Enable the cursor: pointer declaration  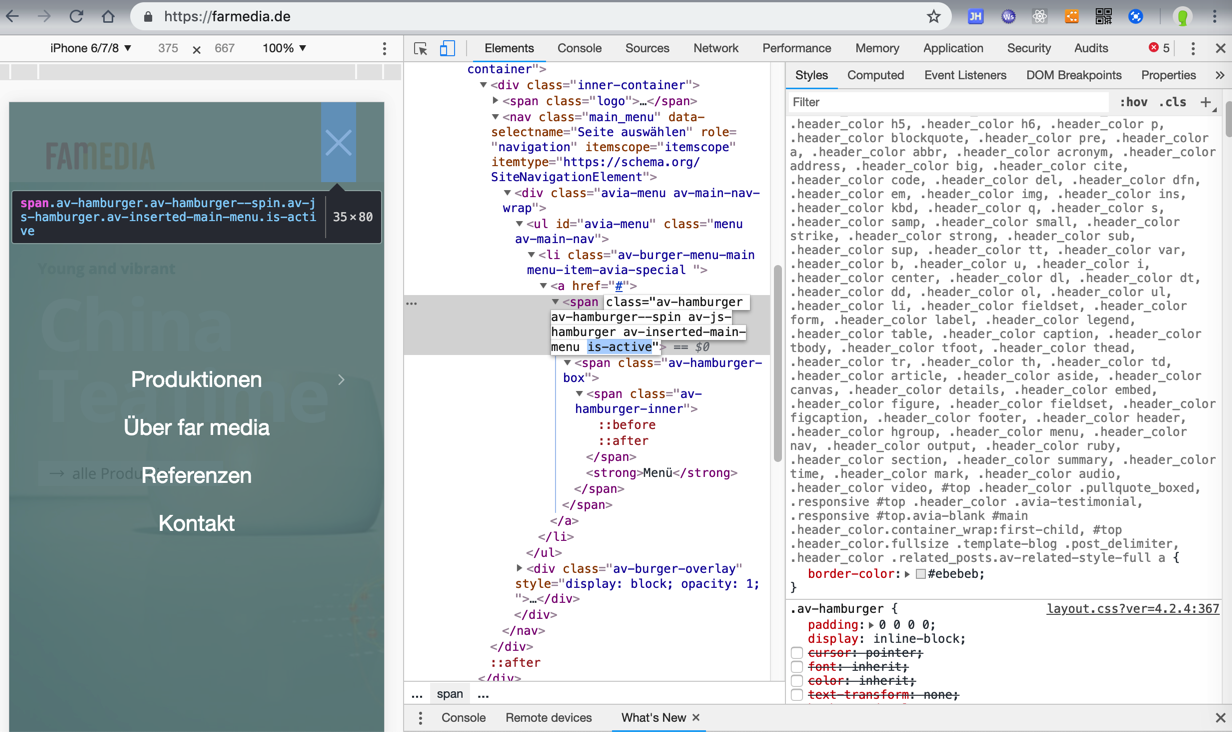point(797,653)
